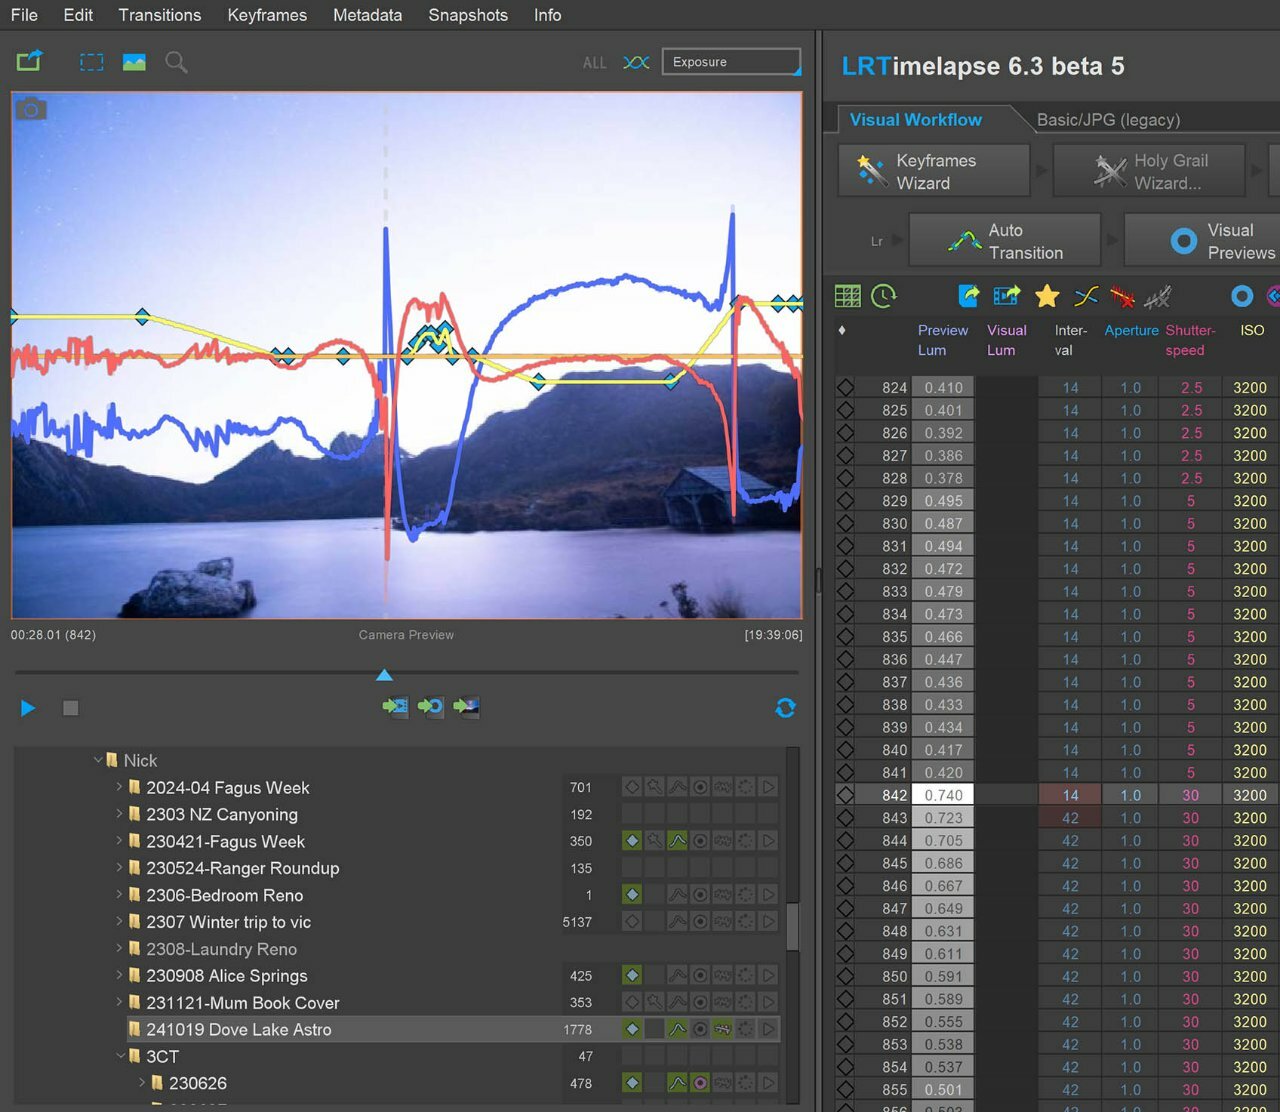The height and width of the screenshot is (1112, 1280).
Task: Start playback with the play button
Action: point(28,708)
